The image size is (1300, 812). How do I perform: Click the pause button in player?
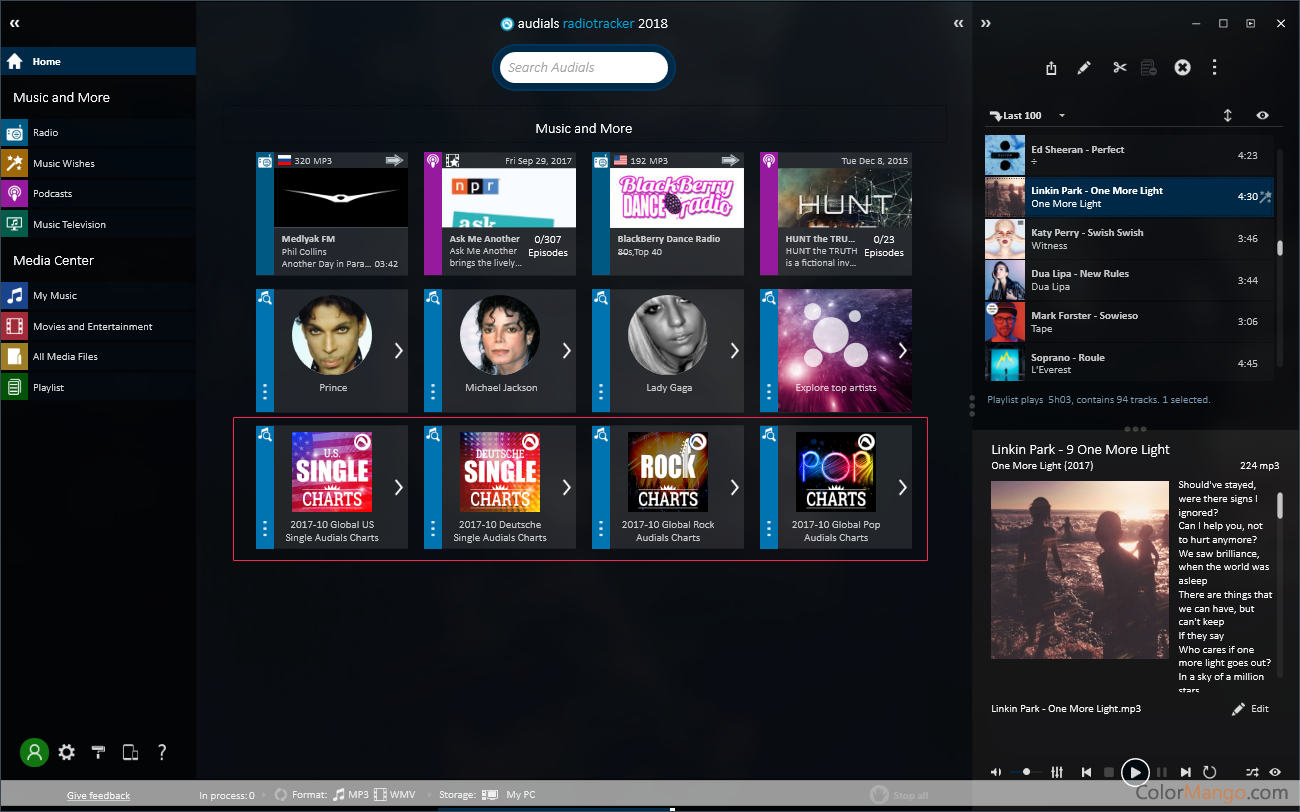pyautogui.click(x=1161, y=772)
